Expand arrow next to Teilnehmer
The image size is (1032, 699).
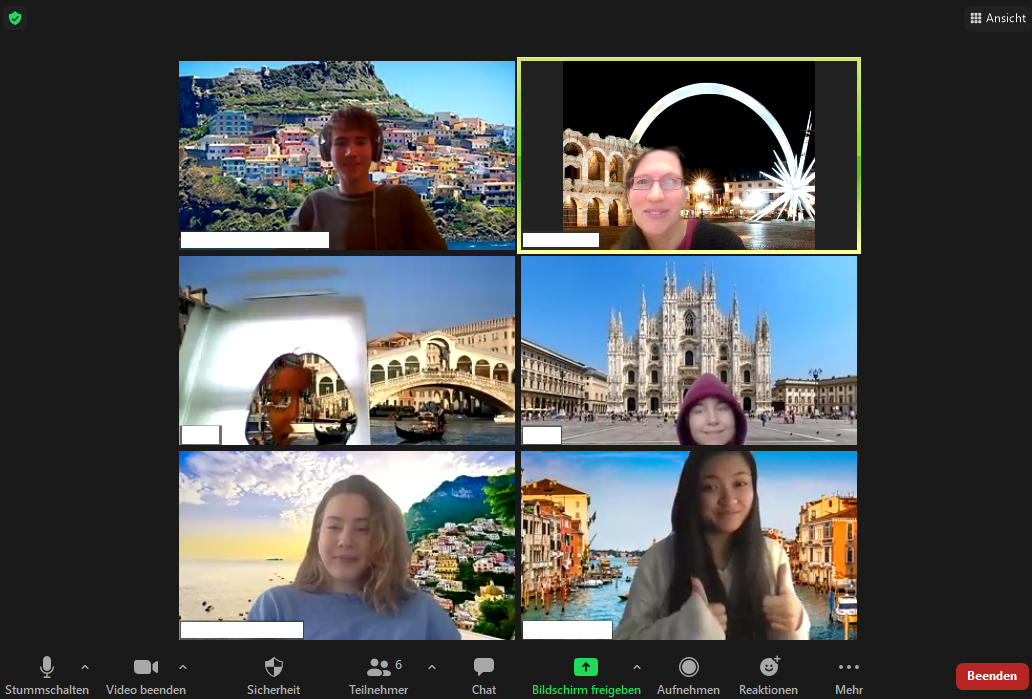coord(432,667)
